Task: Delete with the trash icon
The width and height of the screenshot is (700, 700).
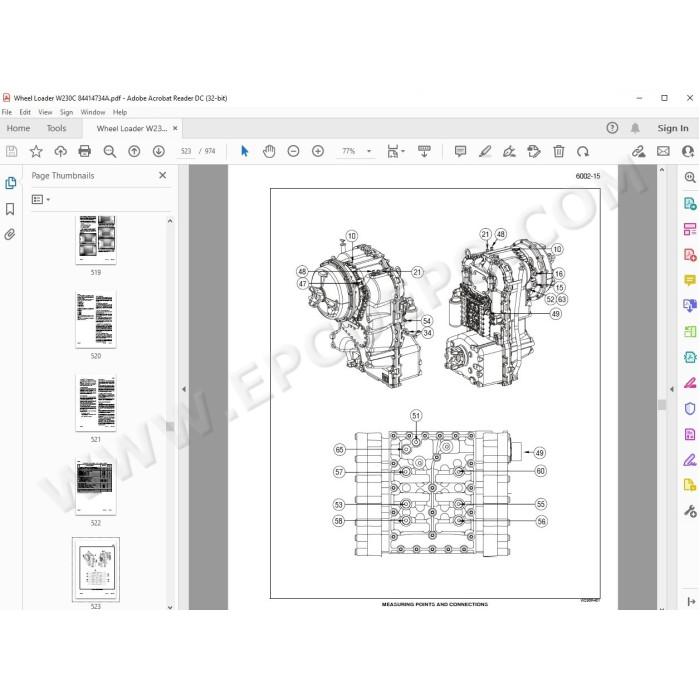Action: [x=558, y=151]
